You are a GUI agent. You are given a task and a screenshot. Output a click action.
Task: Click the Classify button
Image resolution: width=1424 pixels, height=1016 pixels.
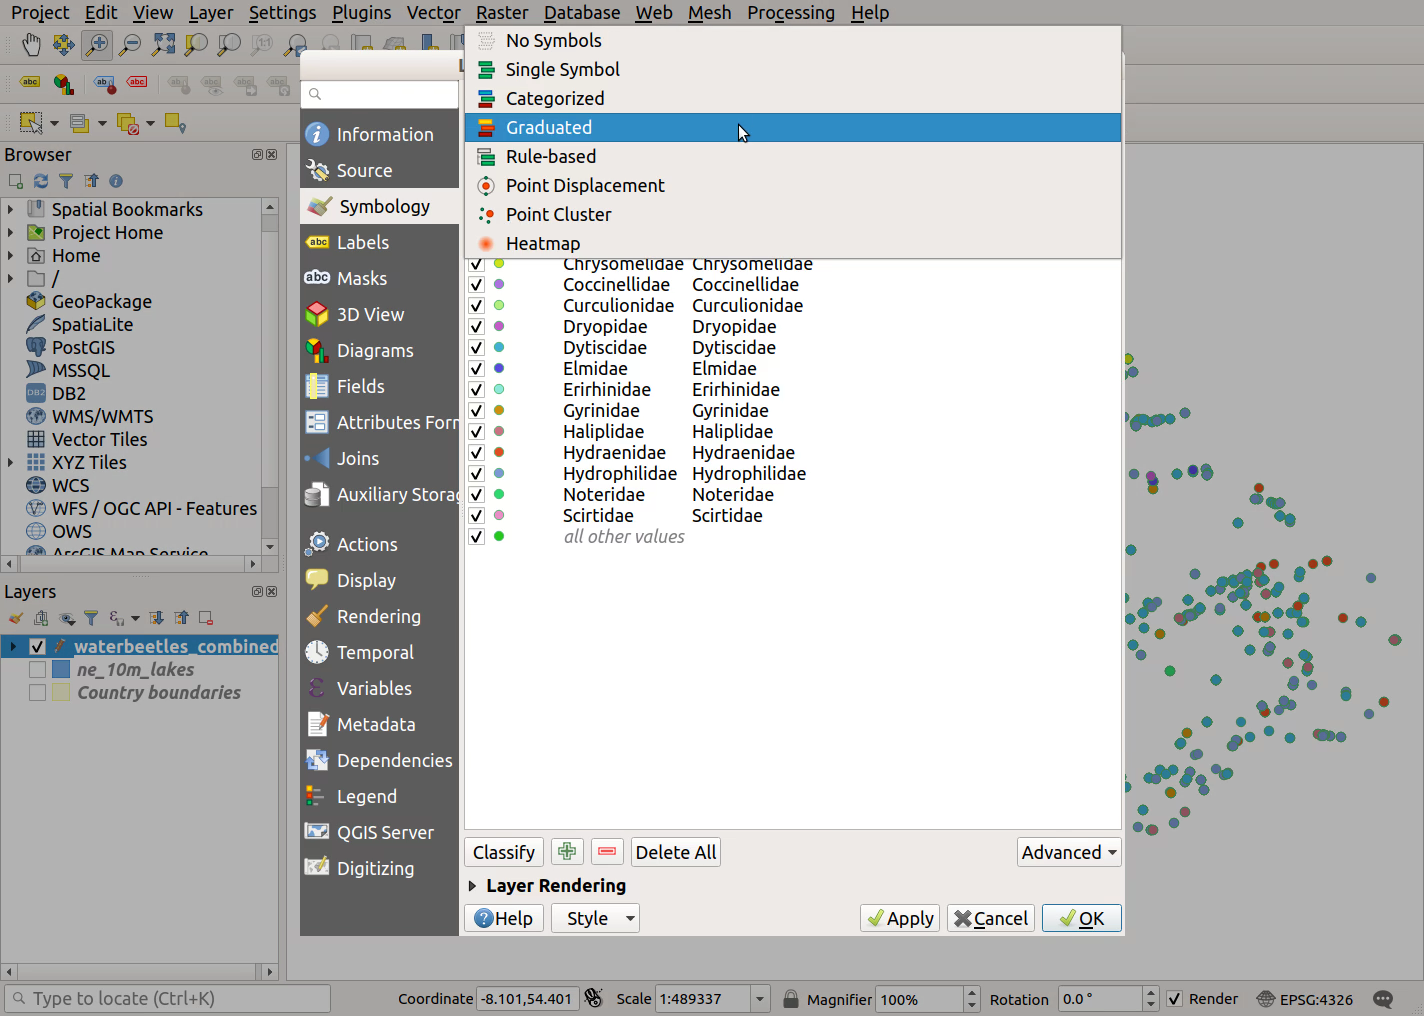click(504, 852)
